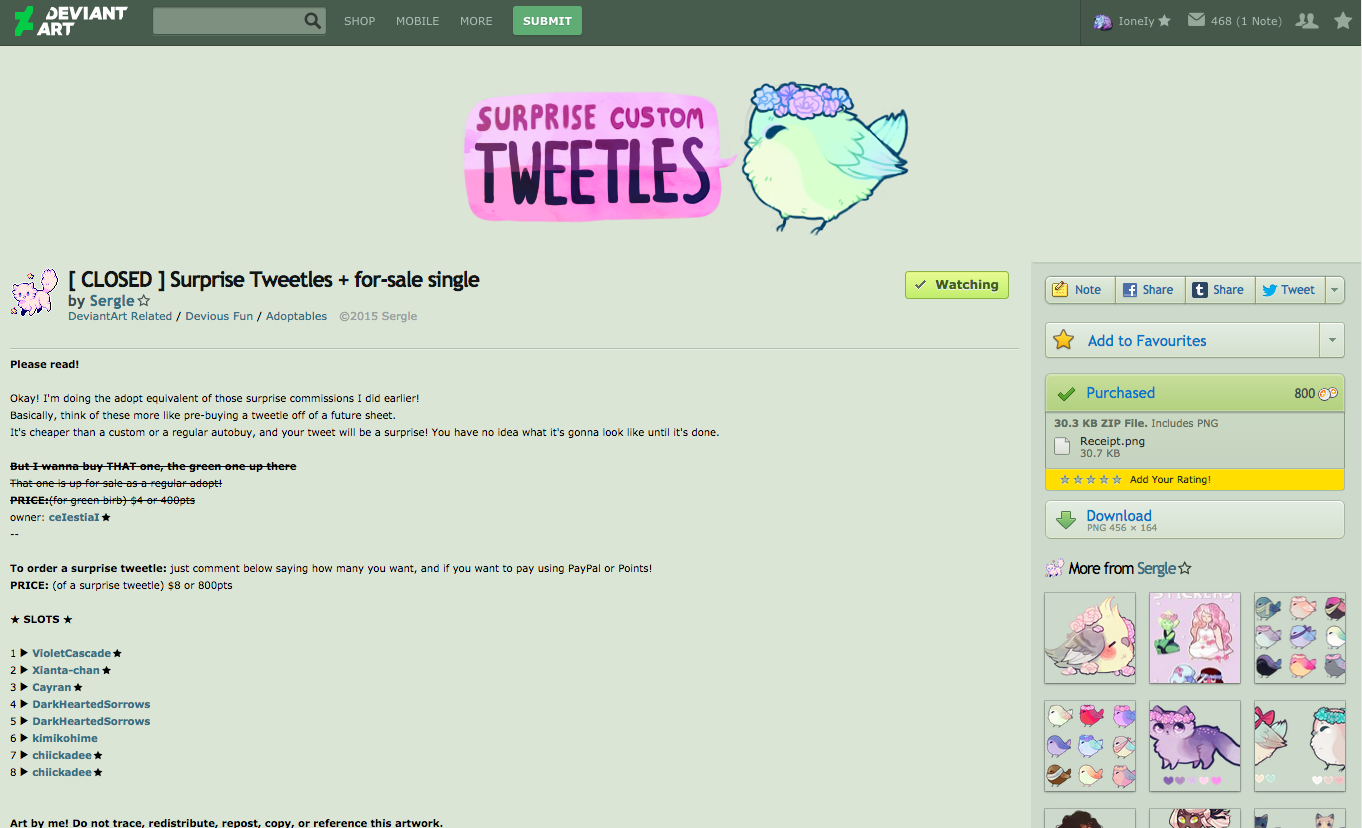The width and height of the screenshot is (1362, 828).
Task: Click the header star icon
Action: (x=1343, y=20)
